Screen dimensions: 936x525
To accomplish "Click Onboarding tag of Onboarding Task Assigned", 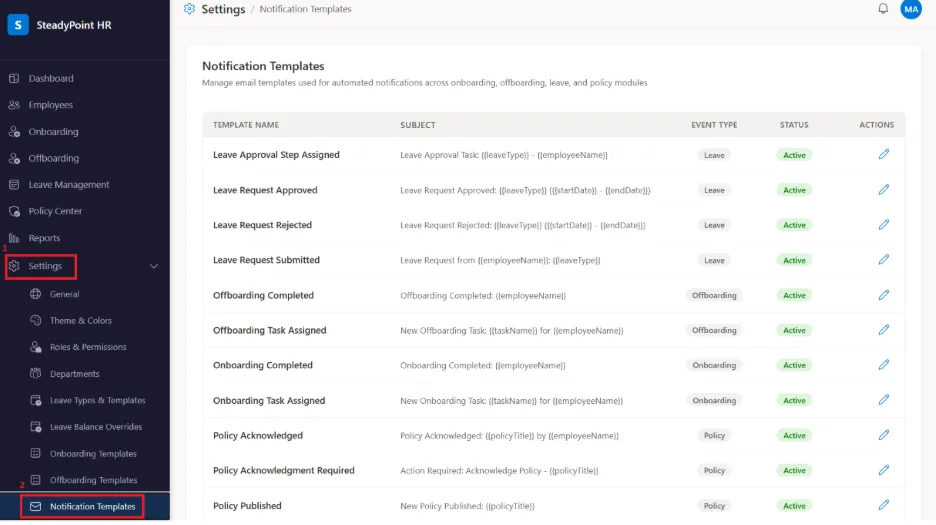I will point(714,400).
